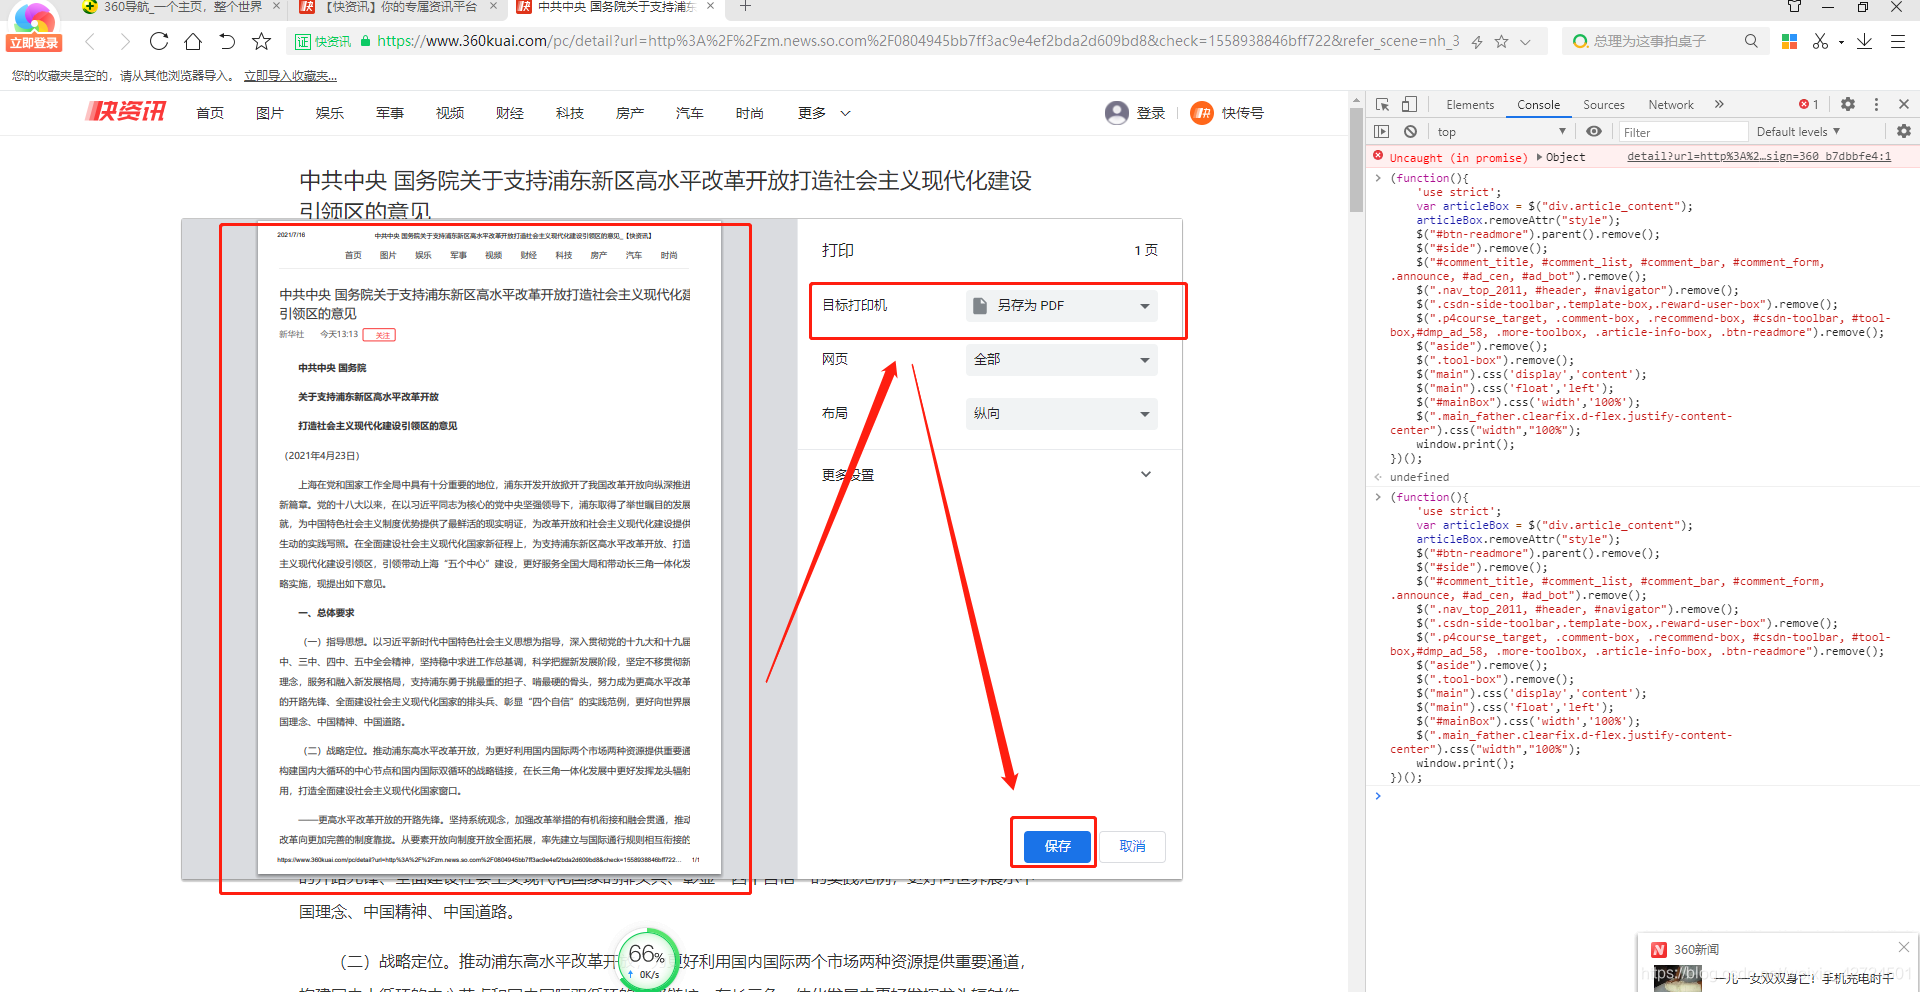Expand the 更多 navigation menu

coord(824,113)
